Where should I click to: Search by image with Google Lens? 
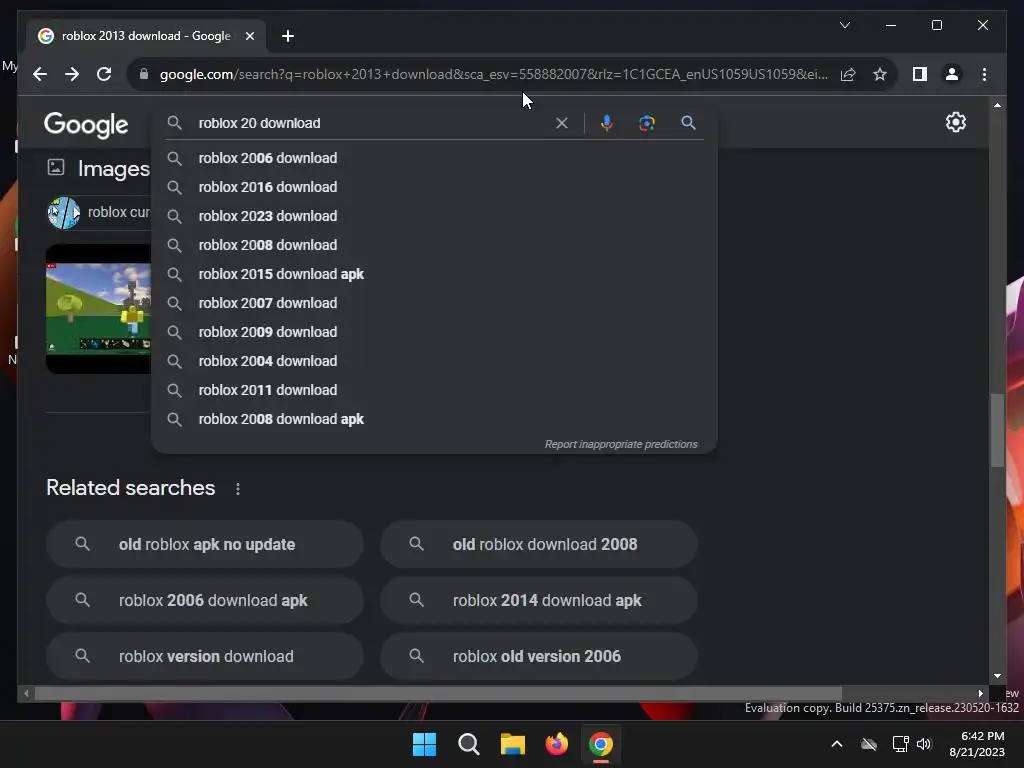647,123
